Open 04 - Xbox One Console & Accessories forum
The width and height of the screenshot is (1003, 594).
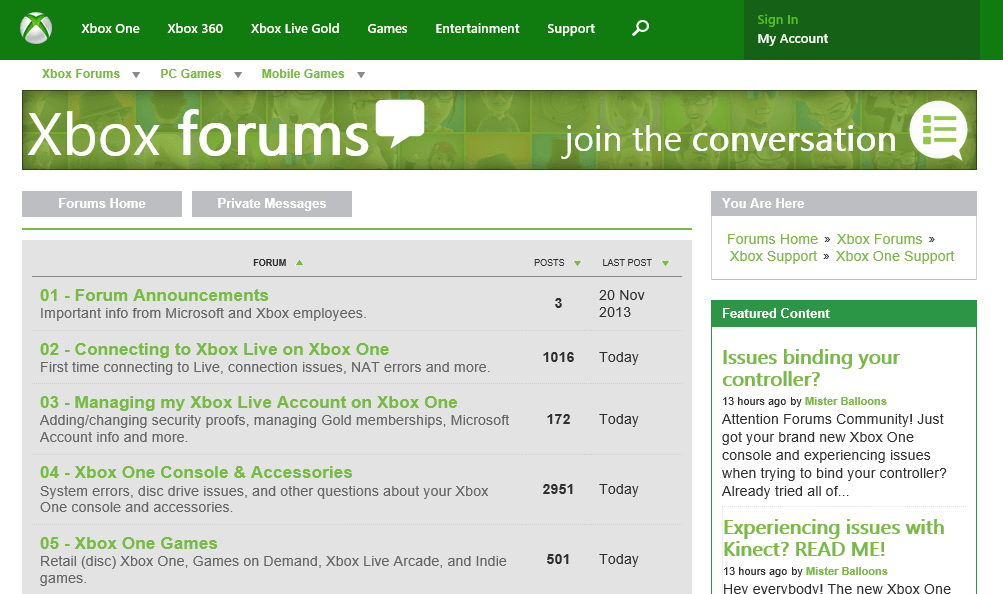pos(196,473)
